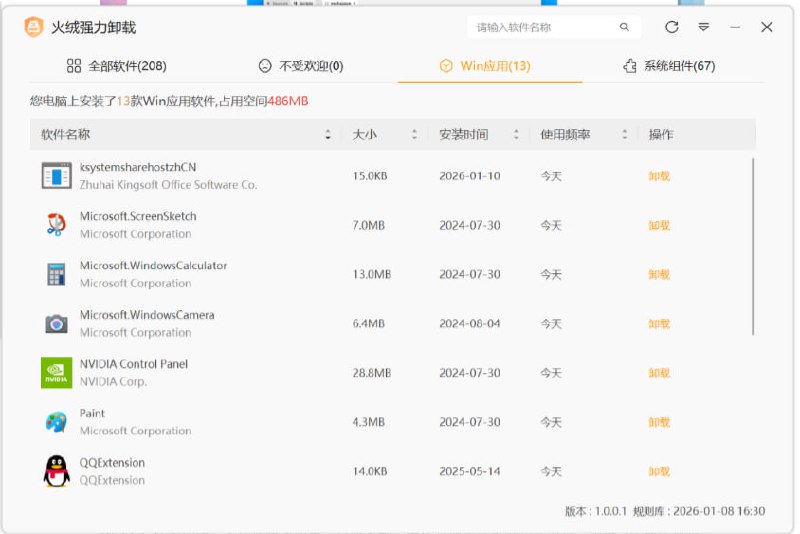Select Microsoft.ScreenSketch name text
This screenshot has height=534, width=800.
(x=138, y=216)
